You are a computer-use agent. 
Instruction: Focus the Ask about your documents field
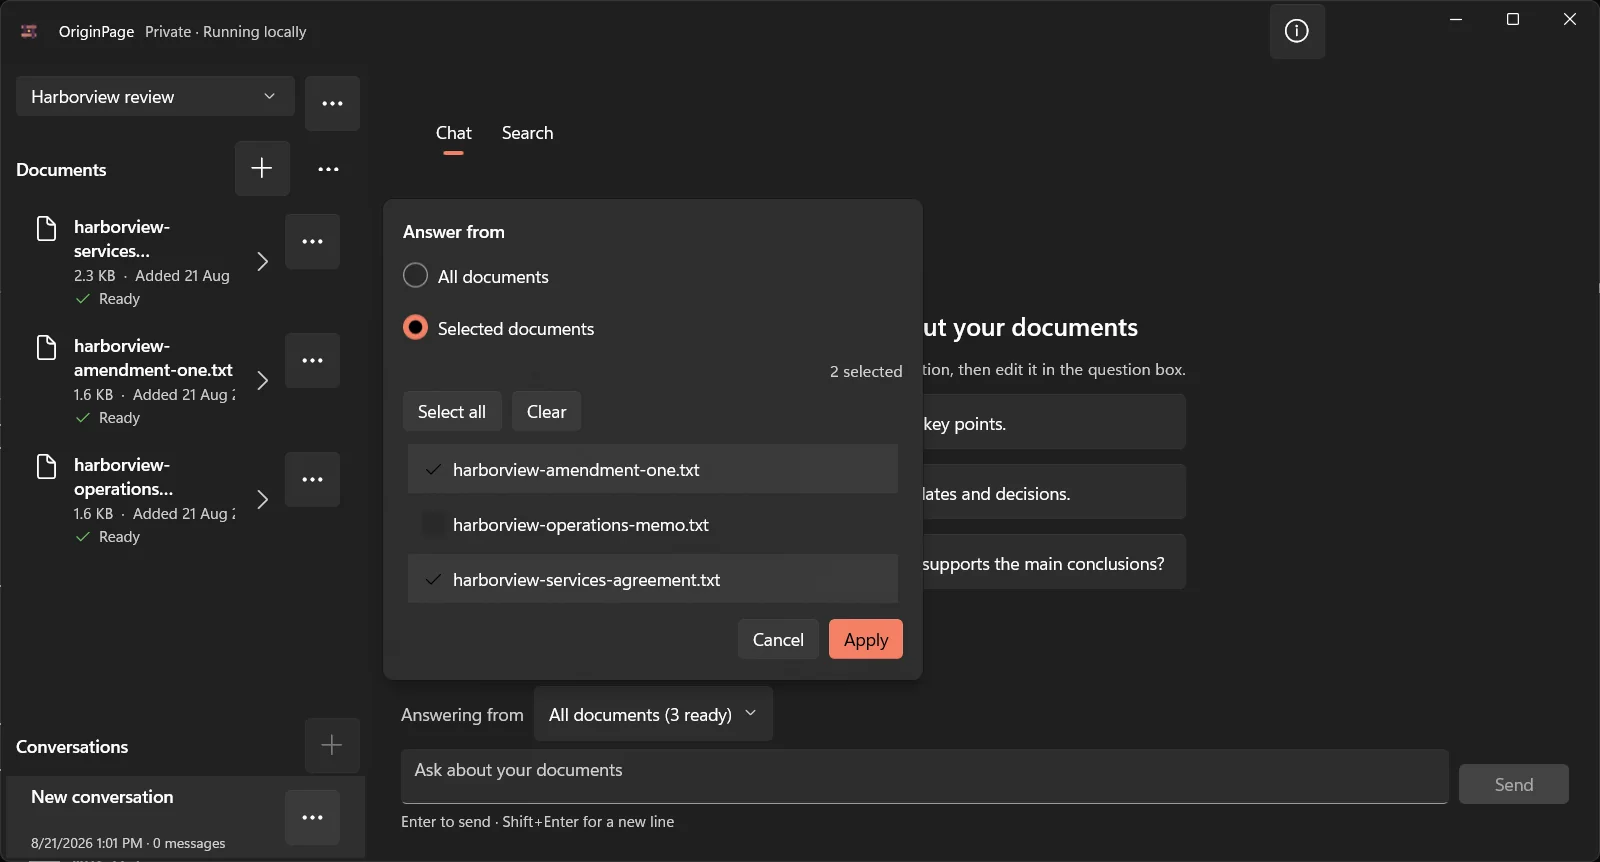pos(924,776)
